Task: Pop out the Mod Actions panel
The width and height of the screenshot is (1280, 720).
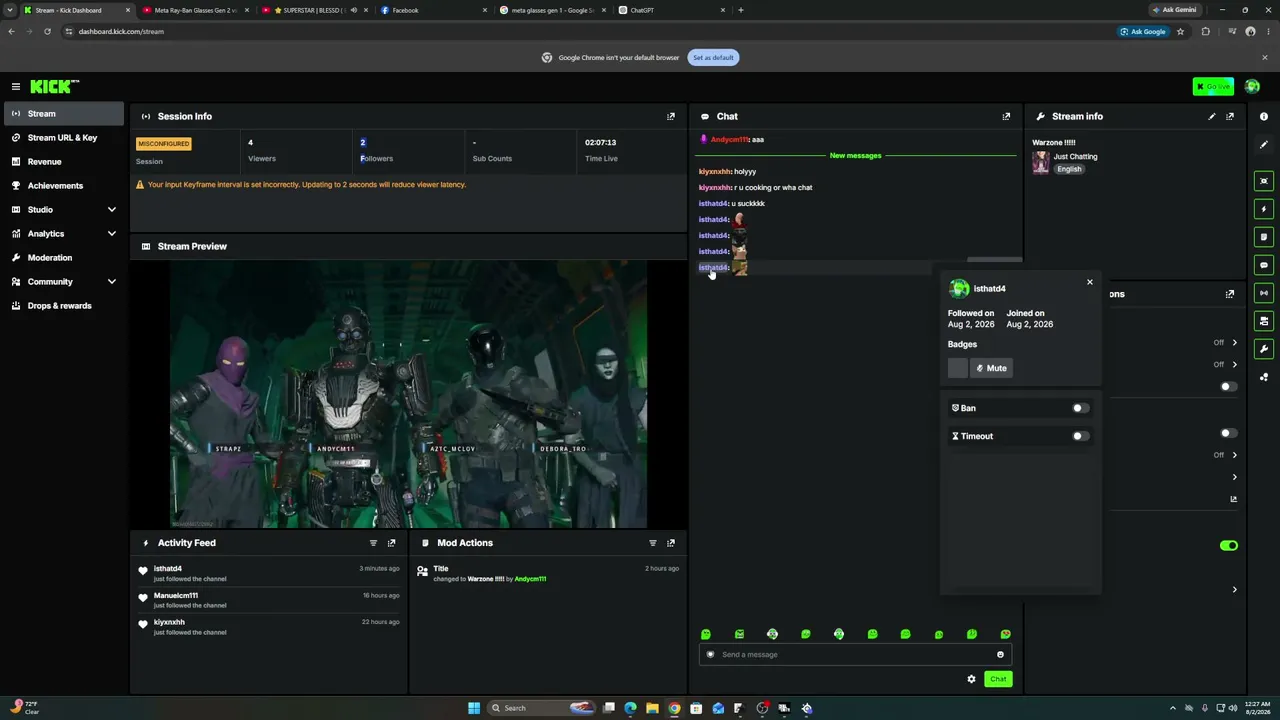Action: pos(671,543)
